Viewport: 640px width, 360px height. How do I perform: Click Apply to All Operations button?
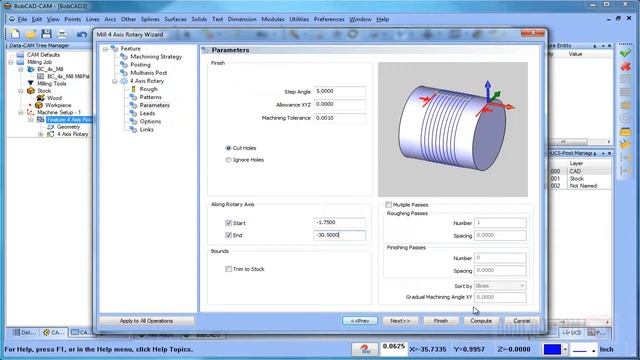[146, 321]
